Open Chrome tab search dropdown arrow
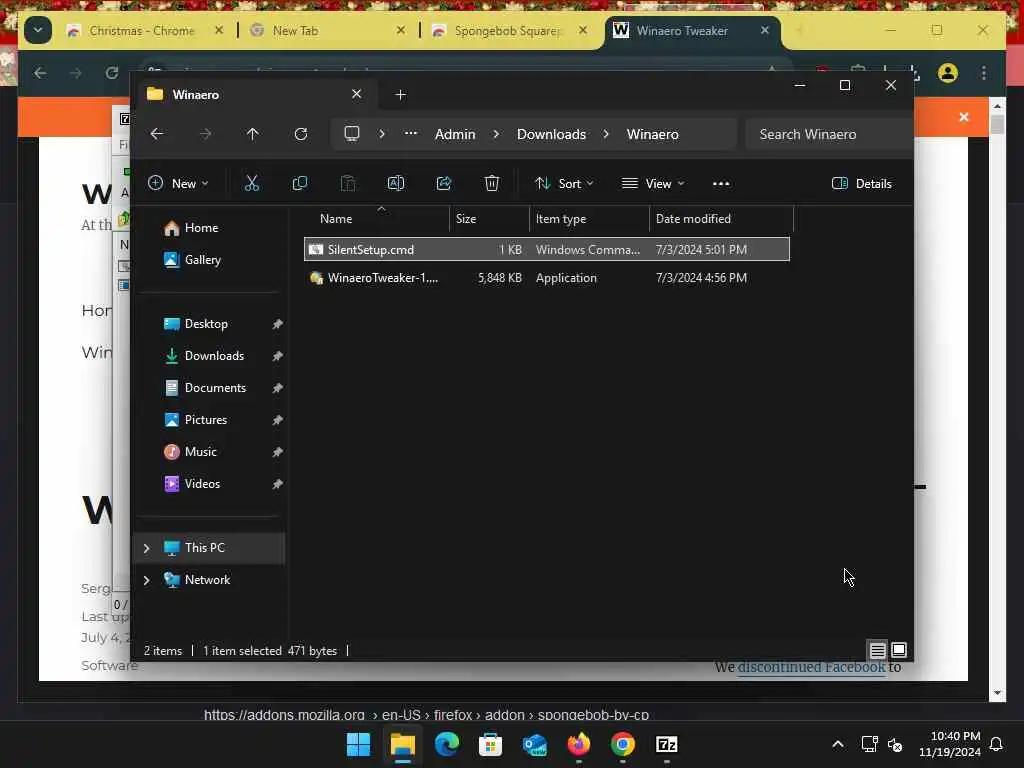Screen dimensions: 1024x768 point(38,30)
